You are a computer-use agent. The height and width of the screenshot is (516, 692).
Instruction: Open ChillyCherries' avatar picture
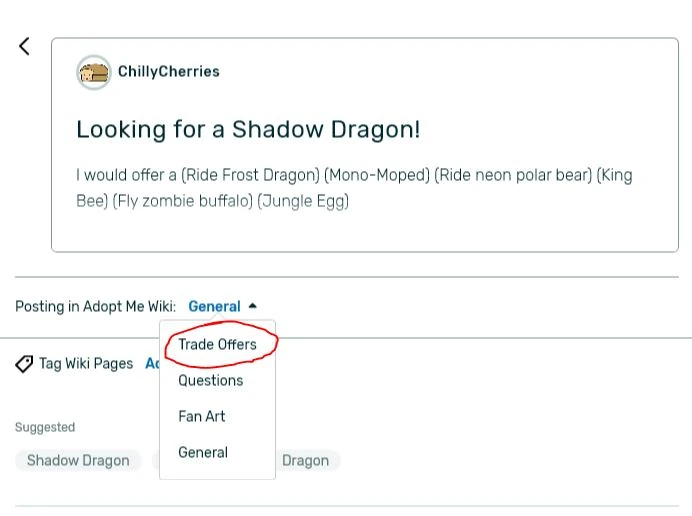click(x=94, y=72)
